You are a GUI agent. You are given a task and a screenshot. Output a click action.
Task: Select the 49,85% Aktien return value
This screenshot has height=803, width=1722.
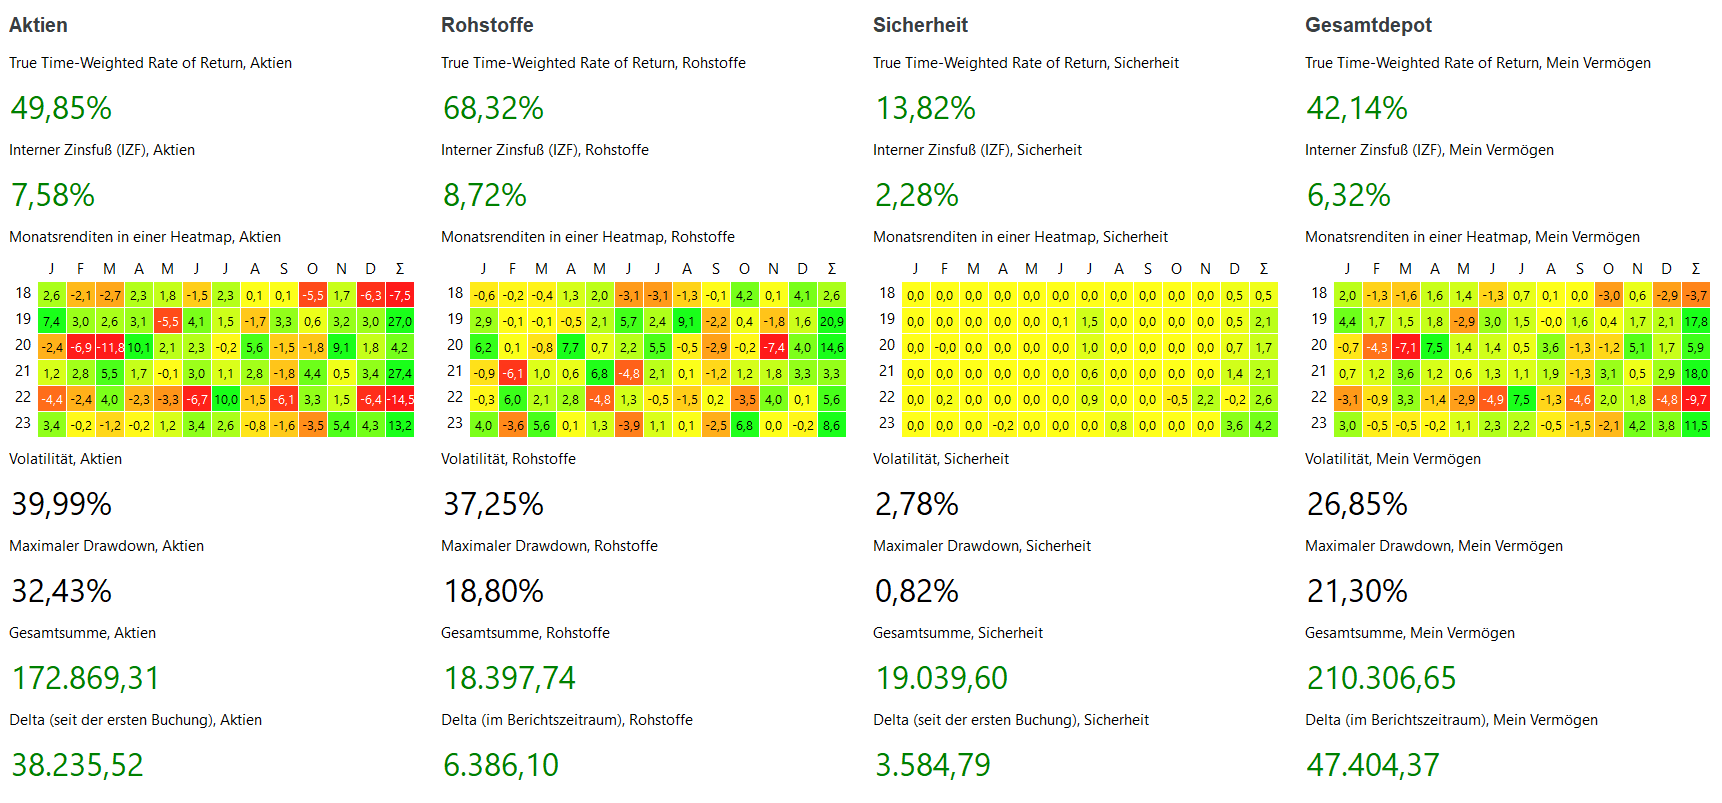point(61,108)
